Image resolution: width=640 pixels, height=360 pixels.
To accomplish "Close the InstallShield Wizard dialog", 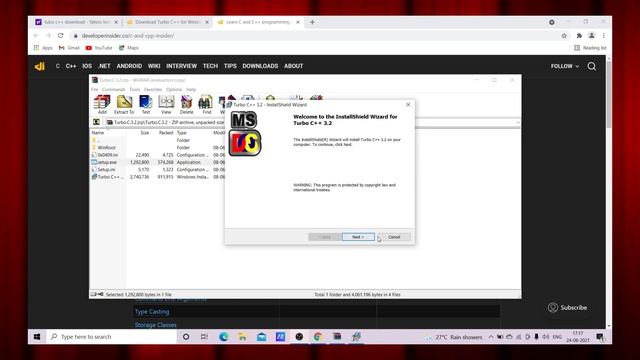I will pos(408,105).
